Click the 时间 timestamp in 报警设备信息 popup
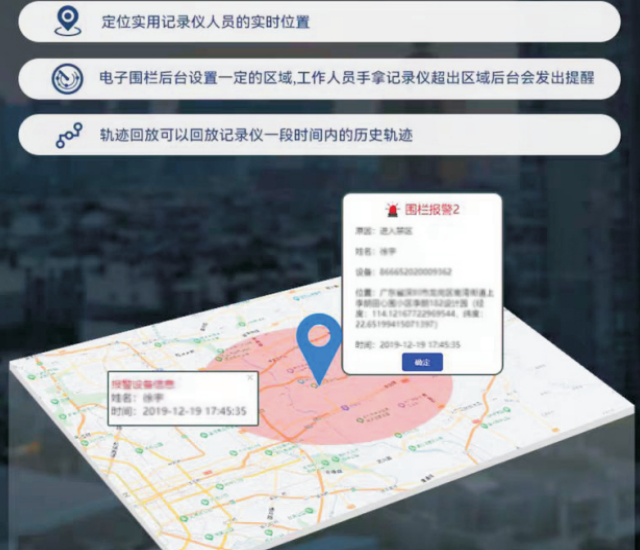Screen dimensions: 640x550 (x=177, y=411)
